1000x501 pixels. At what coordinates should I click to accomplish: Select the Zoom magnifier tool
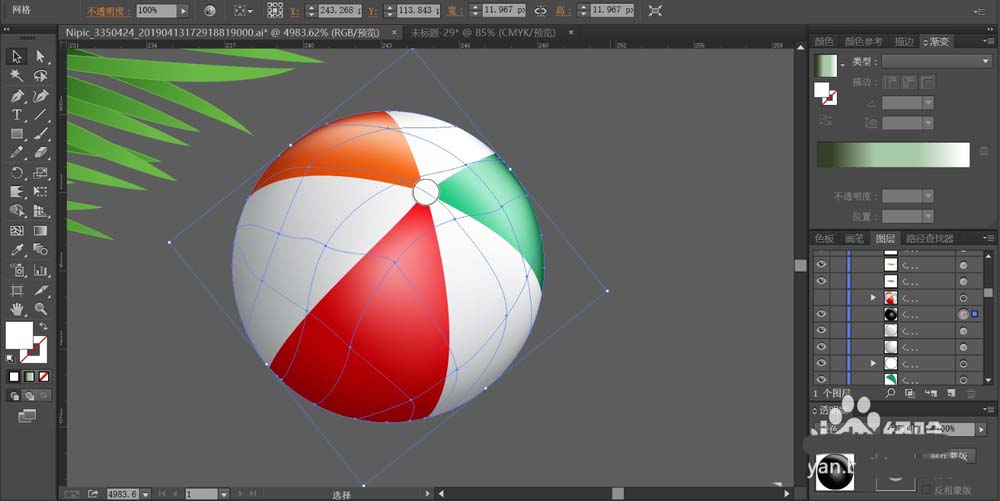pyautogui.click(x=40, y=309)
